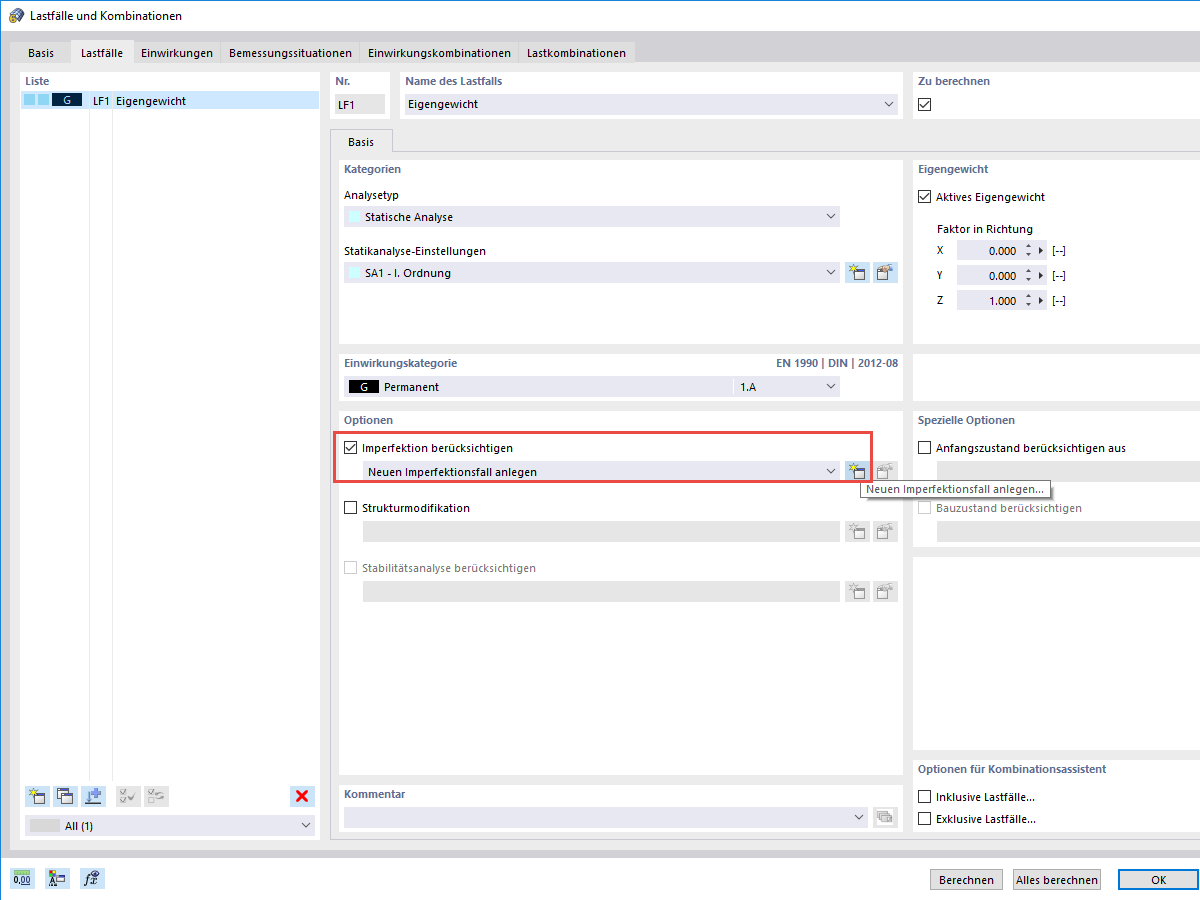This screenshot has height=900, width=1200.
Task: Click the new structure modification icon
Action: click(856, 531)
